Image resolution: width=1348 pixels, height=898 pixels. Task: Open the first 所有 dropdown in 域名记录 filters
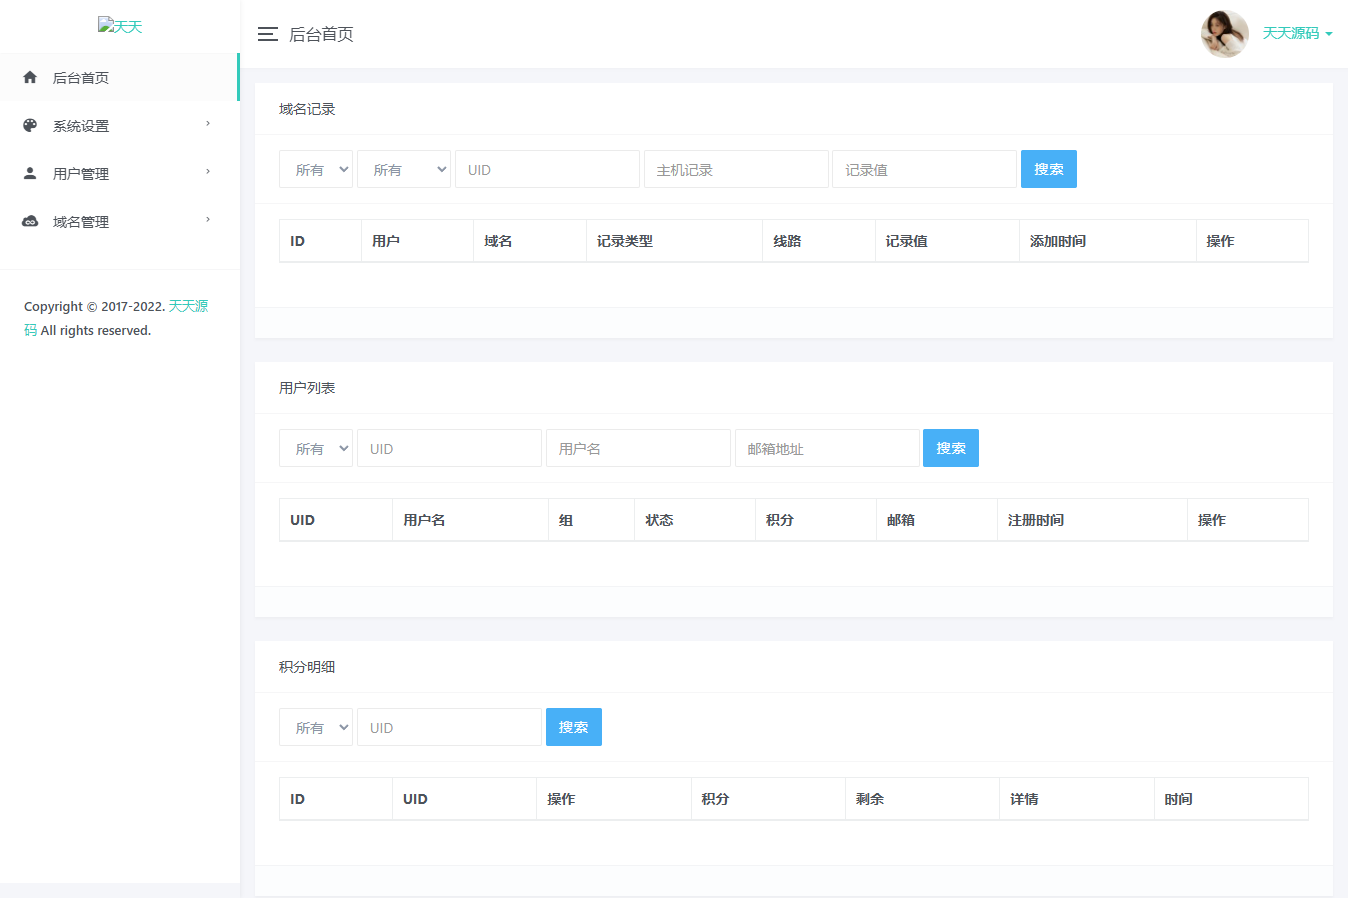316,168
